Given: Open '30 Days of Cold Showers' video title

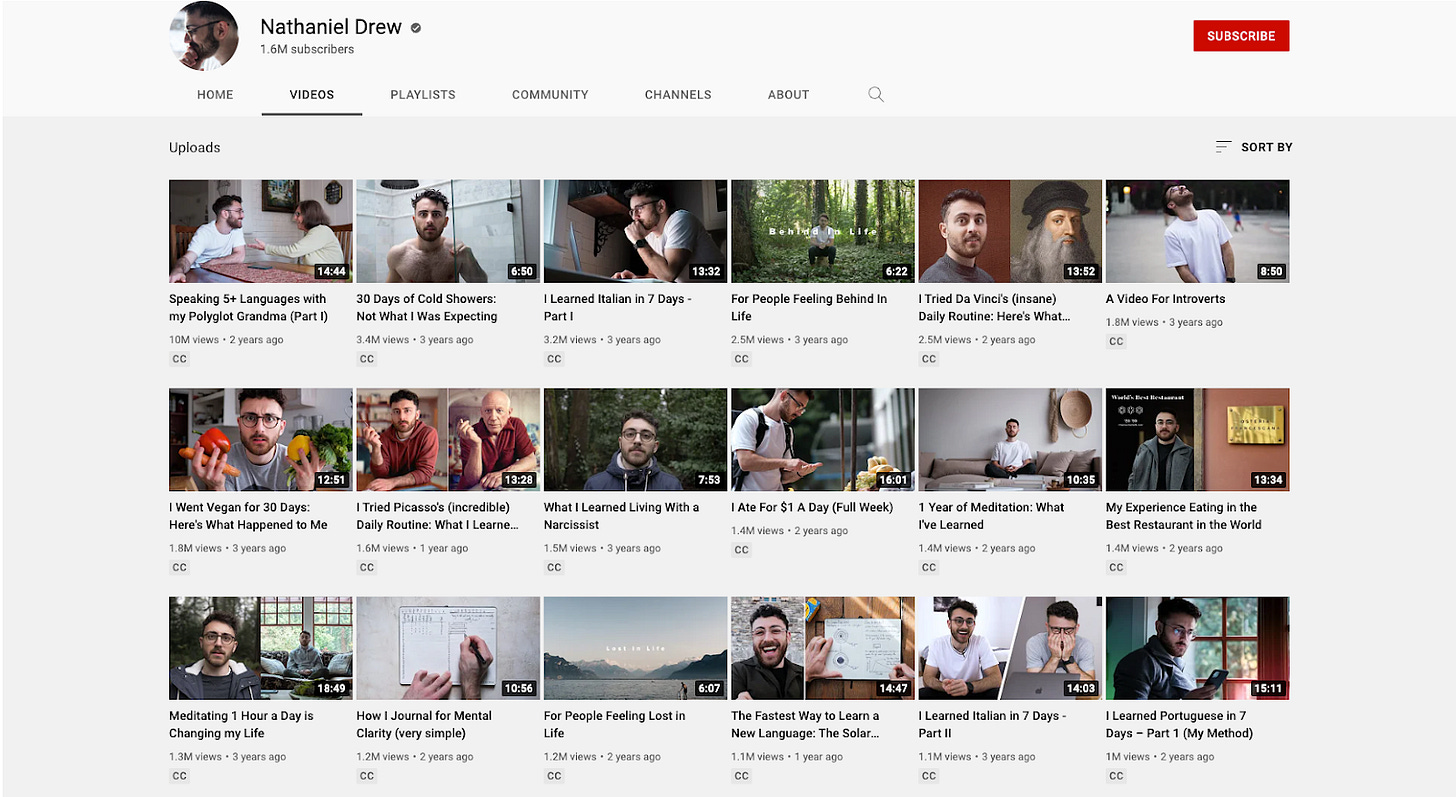Looking at the screenshot, I should 427,307.
